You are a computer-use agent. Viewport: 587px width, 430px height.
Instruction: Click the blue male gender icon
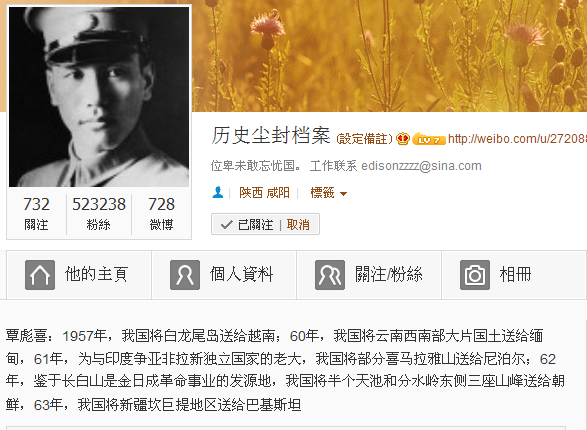pos(218,193)
